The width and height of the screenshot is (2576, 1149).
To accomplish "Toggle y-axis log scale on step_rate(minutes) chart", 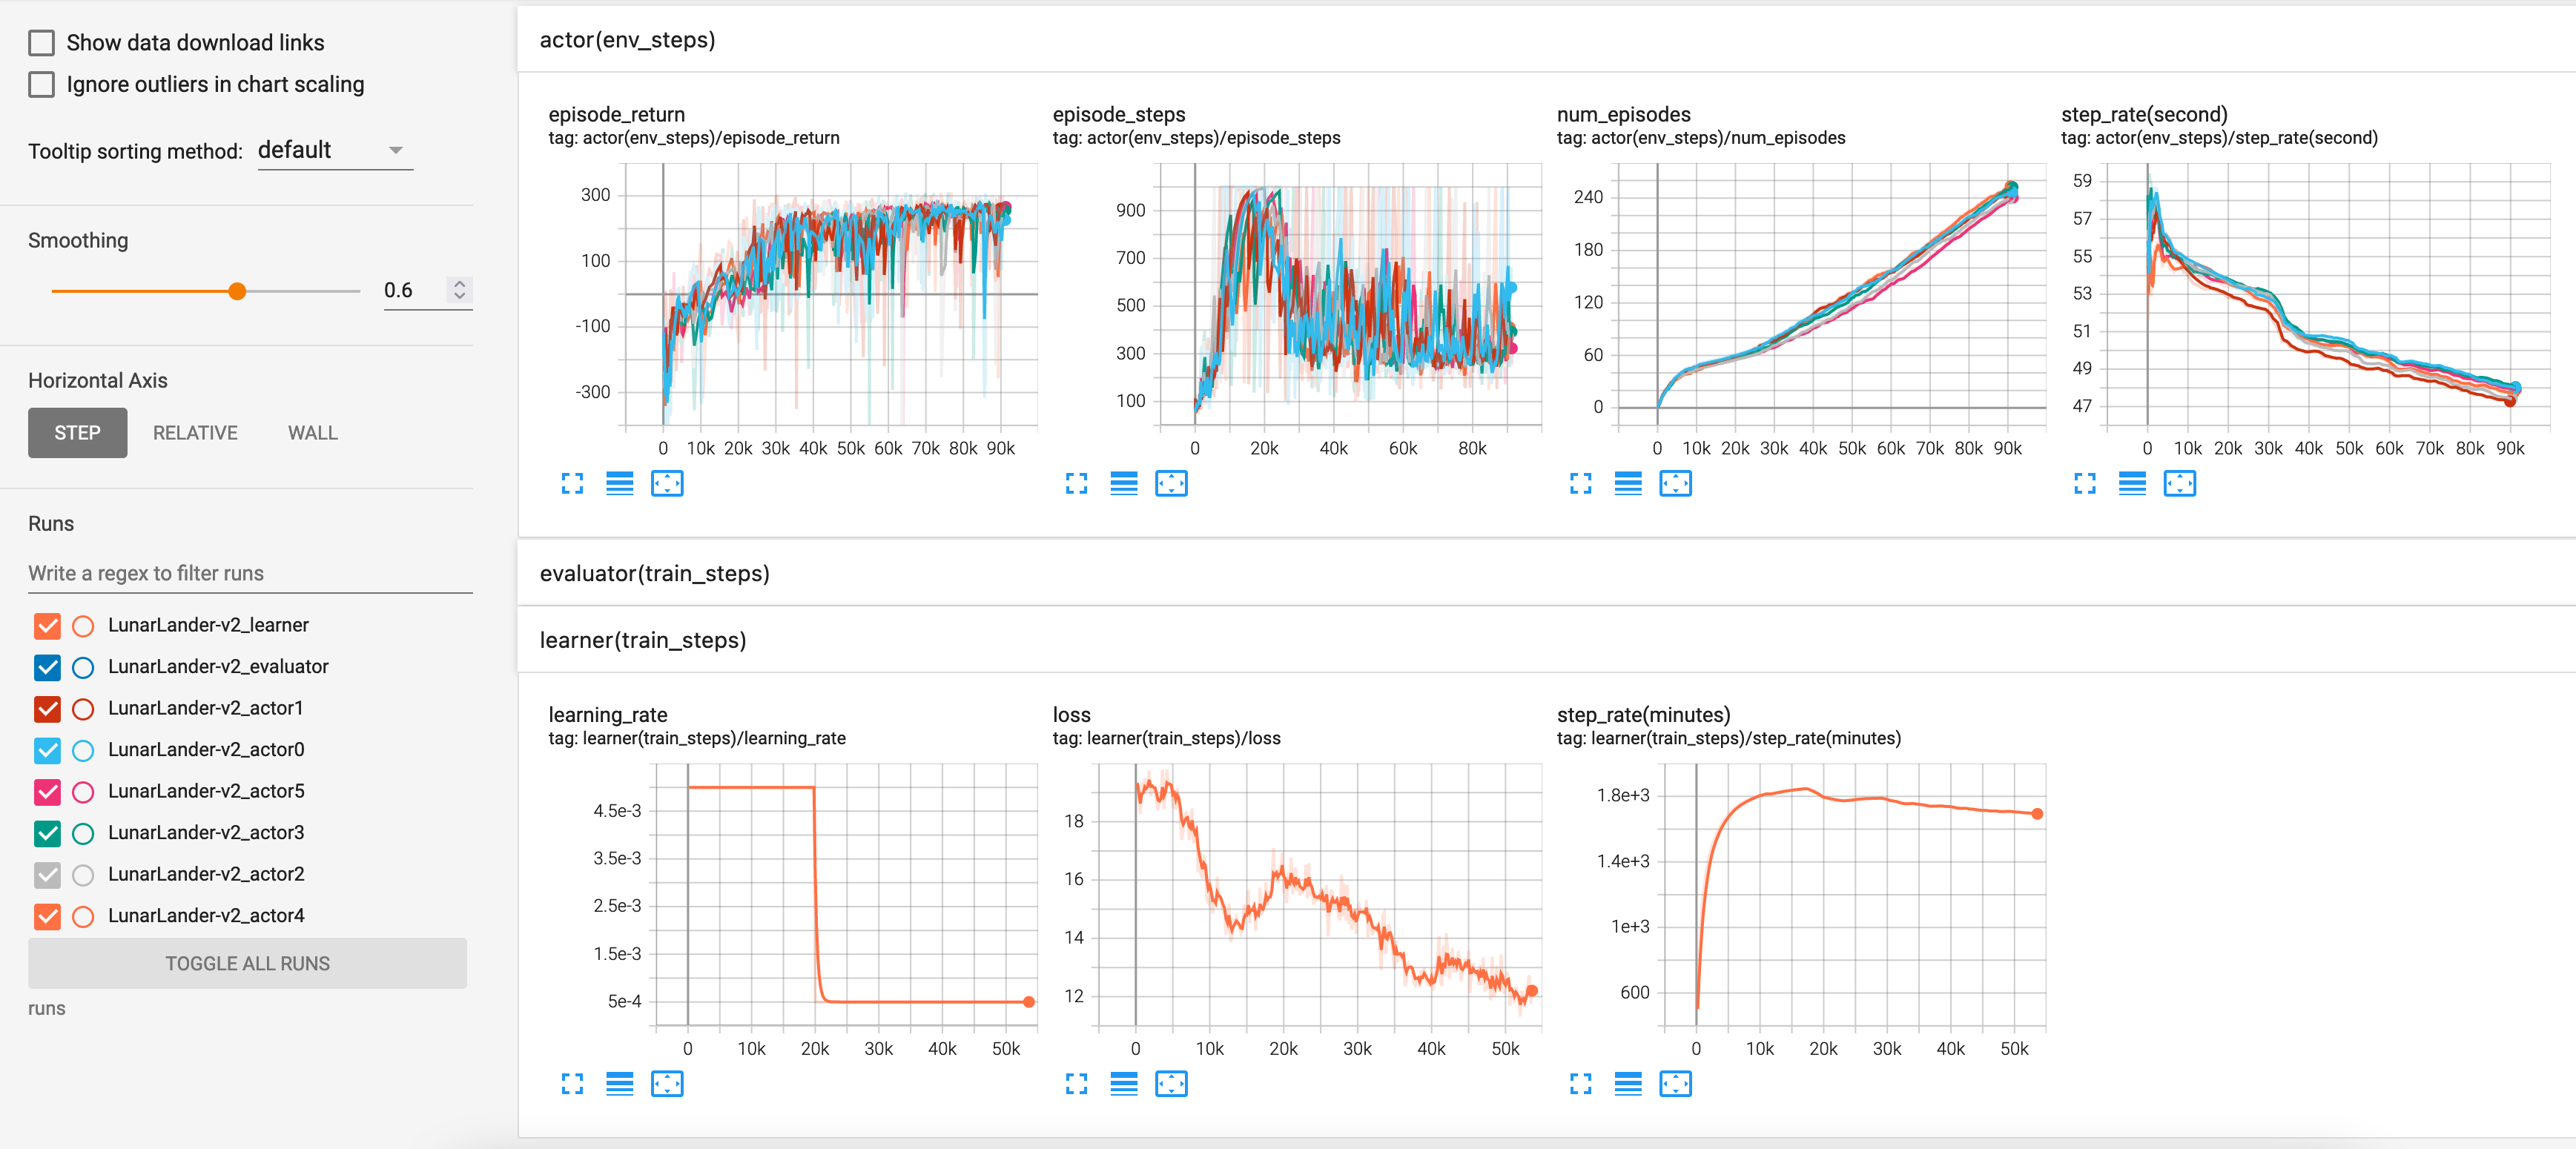I will point(1628,1084).
